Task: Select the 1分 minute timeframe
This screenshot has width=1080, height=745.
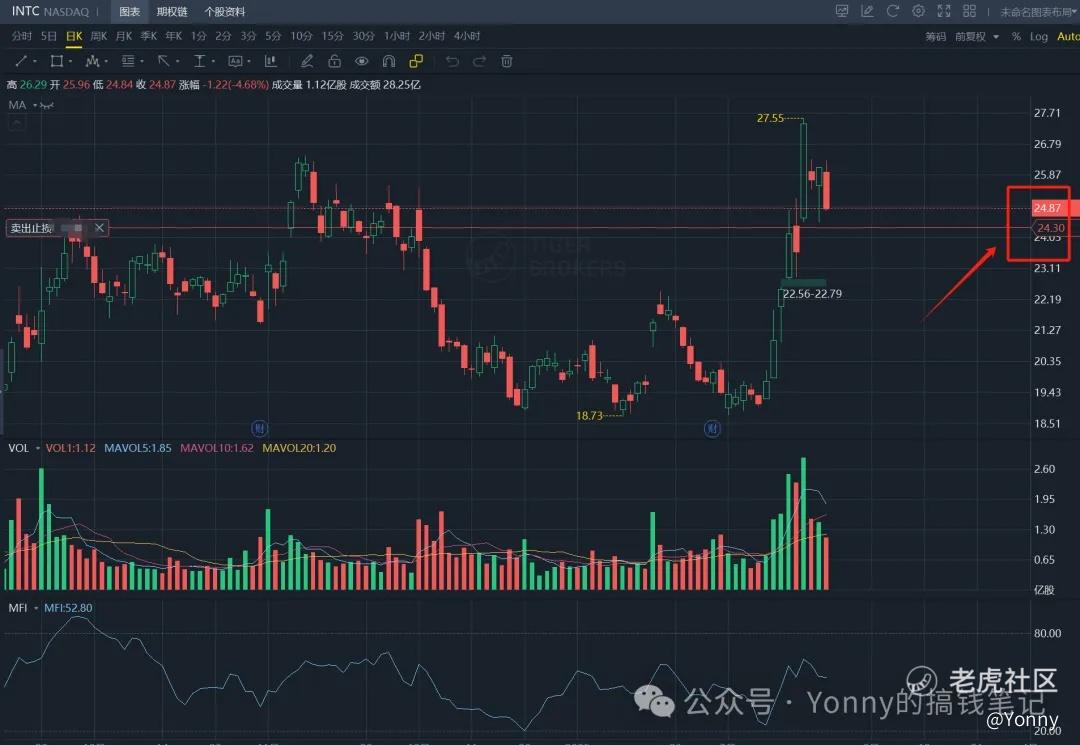Action: [x=198, y=36]
